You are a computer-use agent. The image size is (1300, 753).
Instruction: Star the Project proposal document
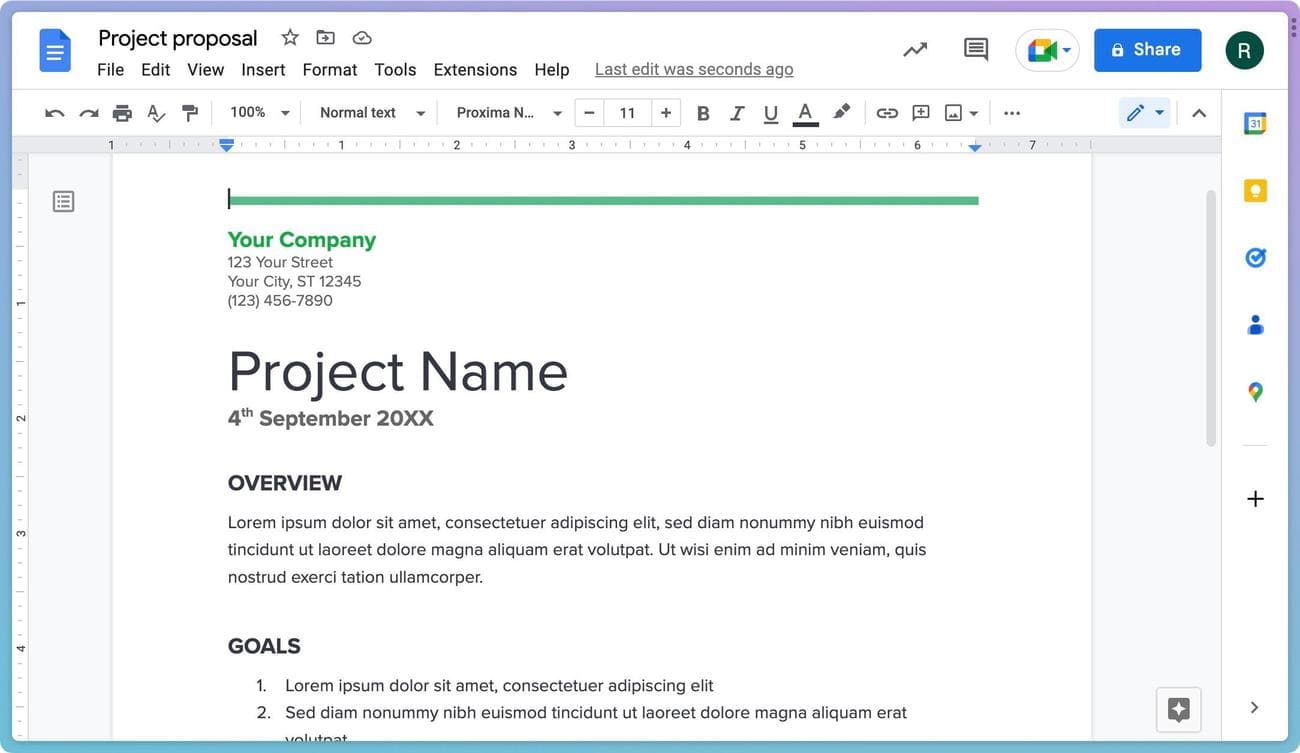(x=290, y=38)
